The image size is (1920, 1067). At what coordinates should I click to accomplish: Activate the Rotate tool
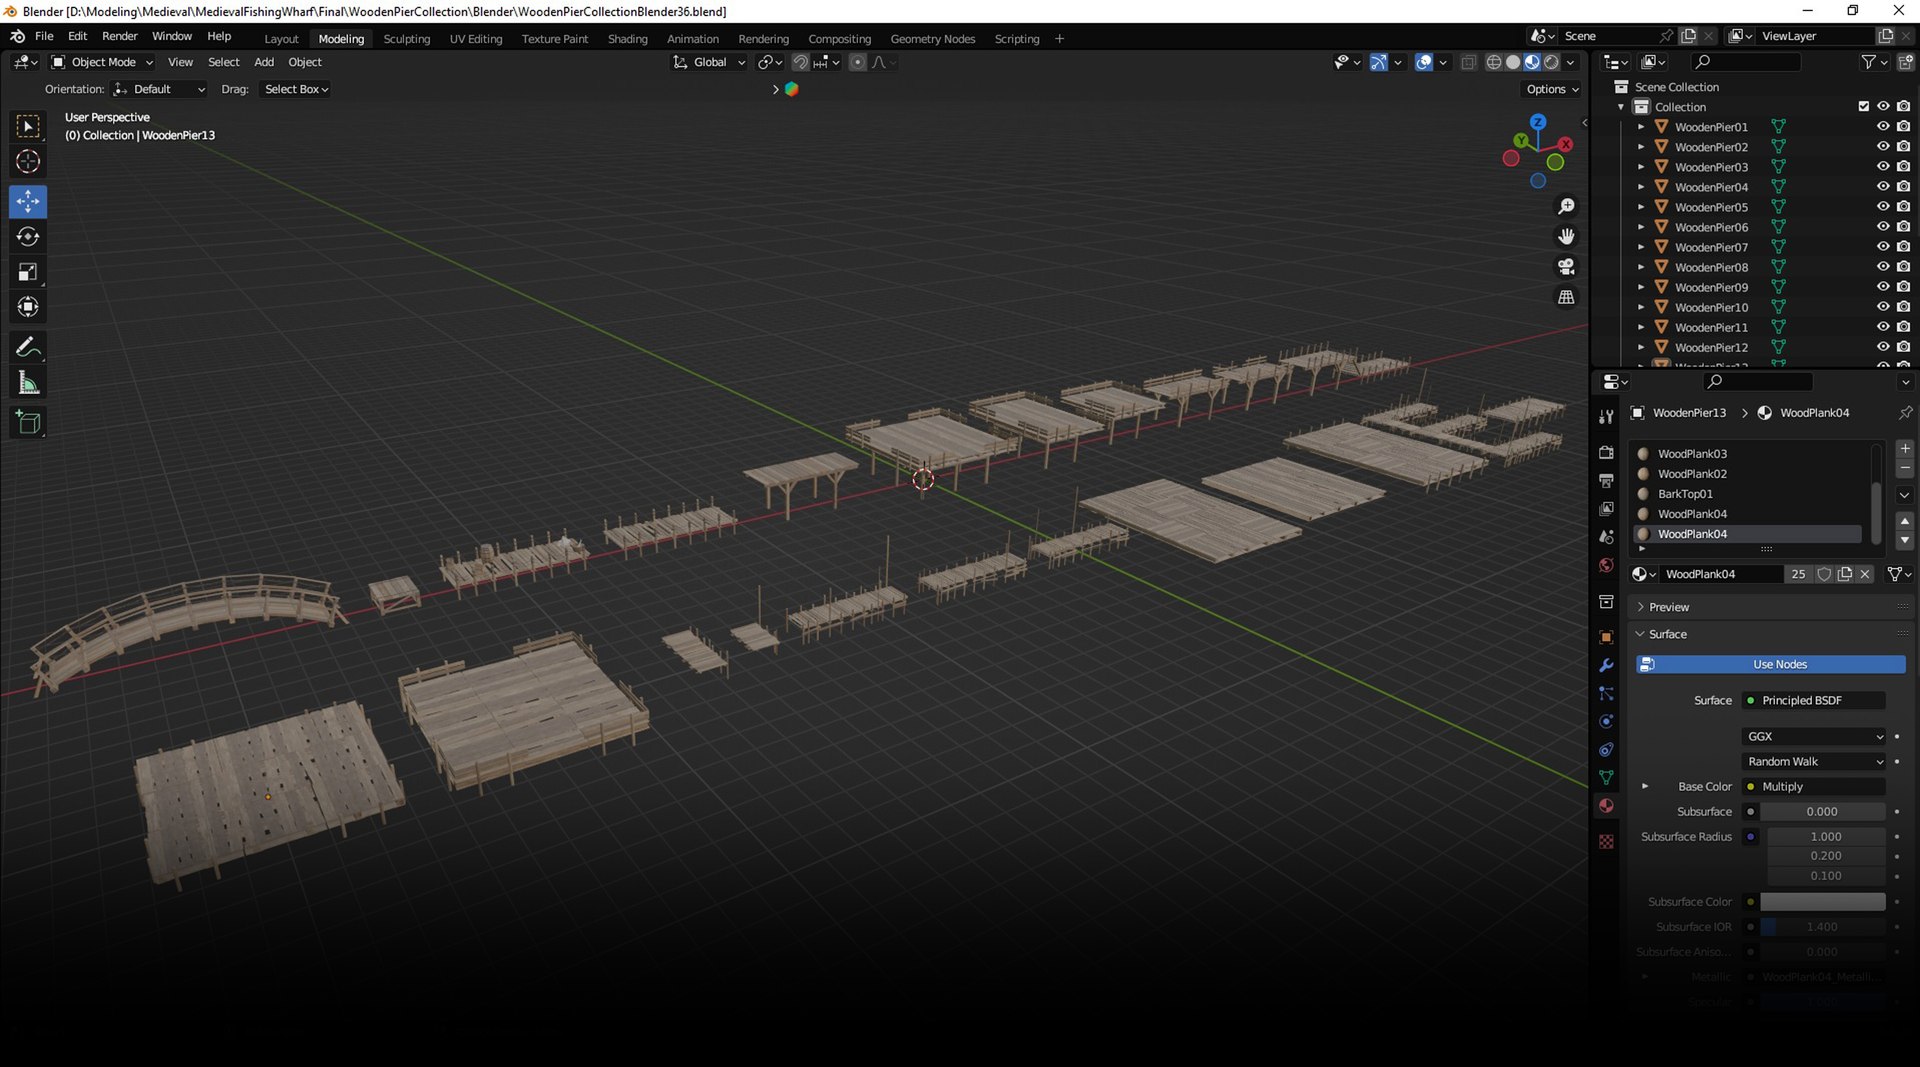28,237
